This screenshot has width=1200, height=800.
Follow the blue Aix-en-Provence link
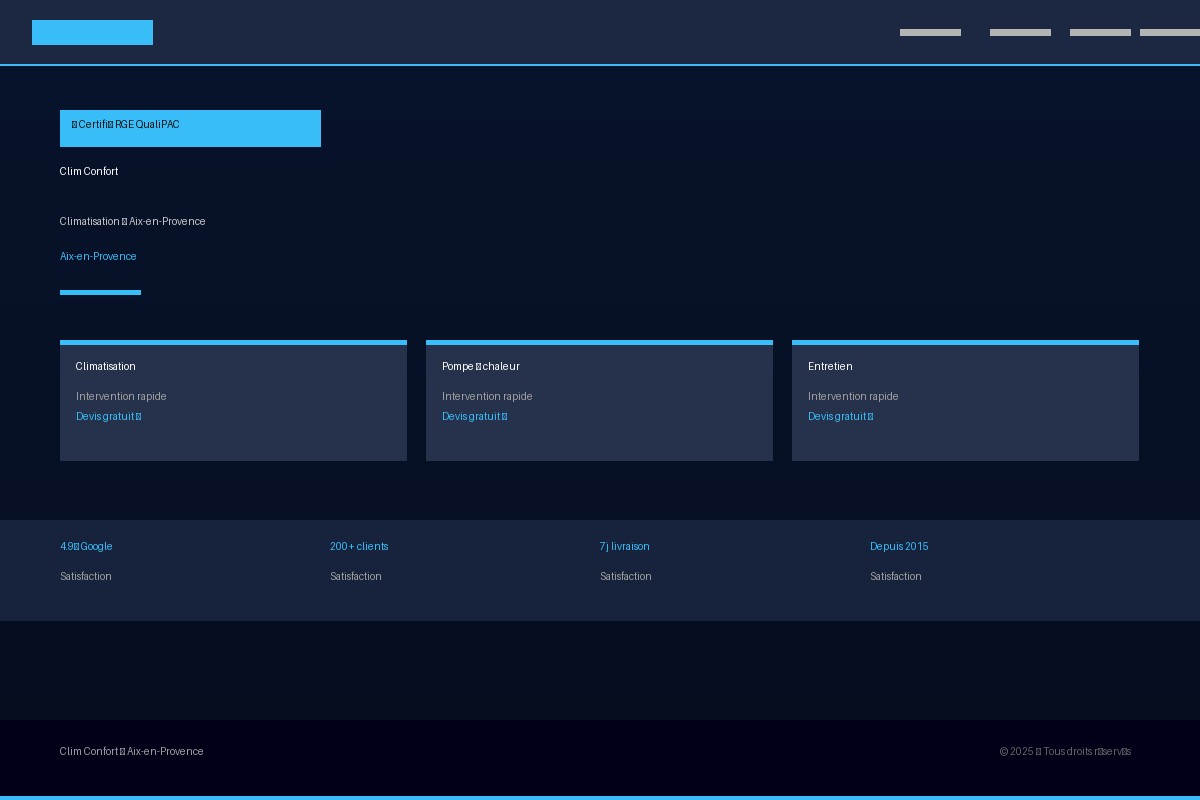click(x=98, y=257)
